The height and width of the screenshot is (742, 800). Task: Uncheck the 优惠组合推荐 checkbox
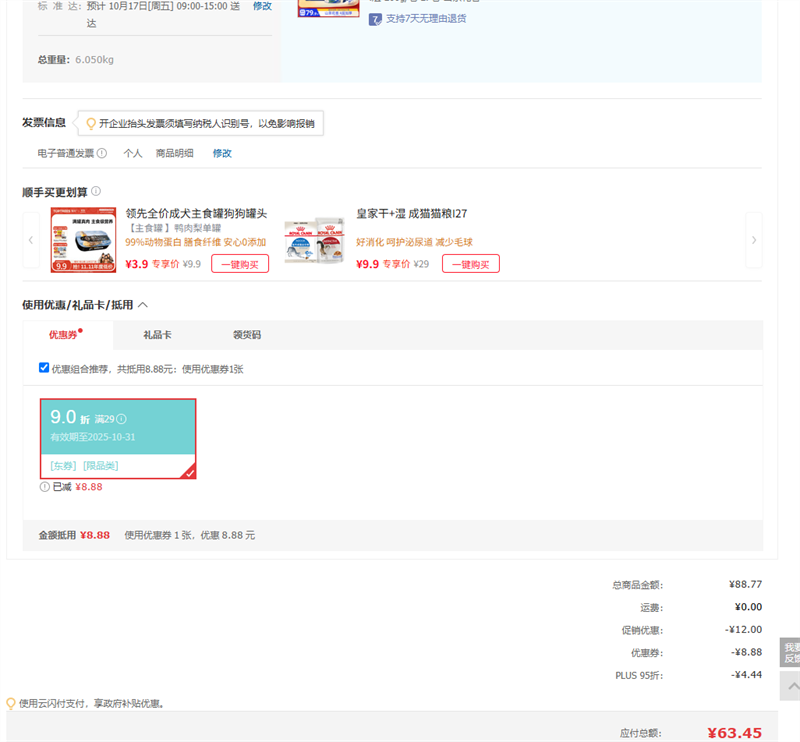point(44,367)
